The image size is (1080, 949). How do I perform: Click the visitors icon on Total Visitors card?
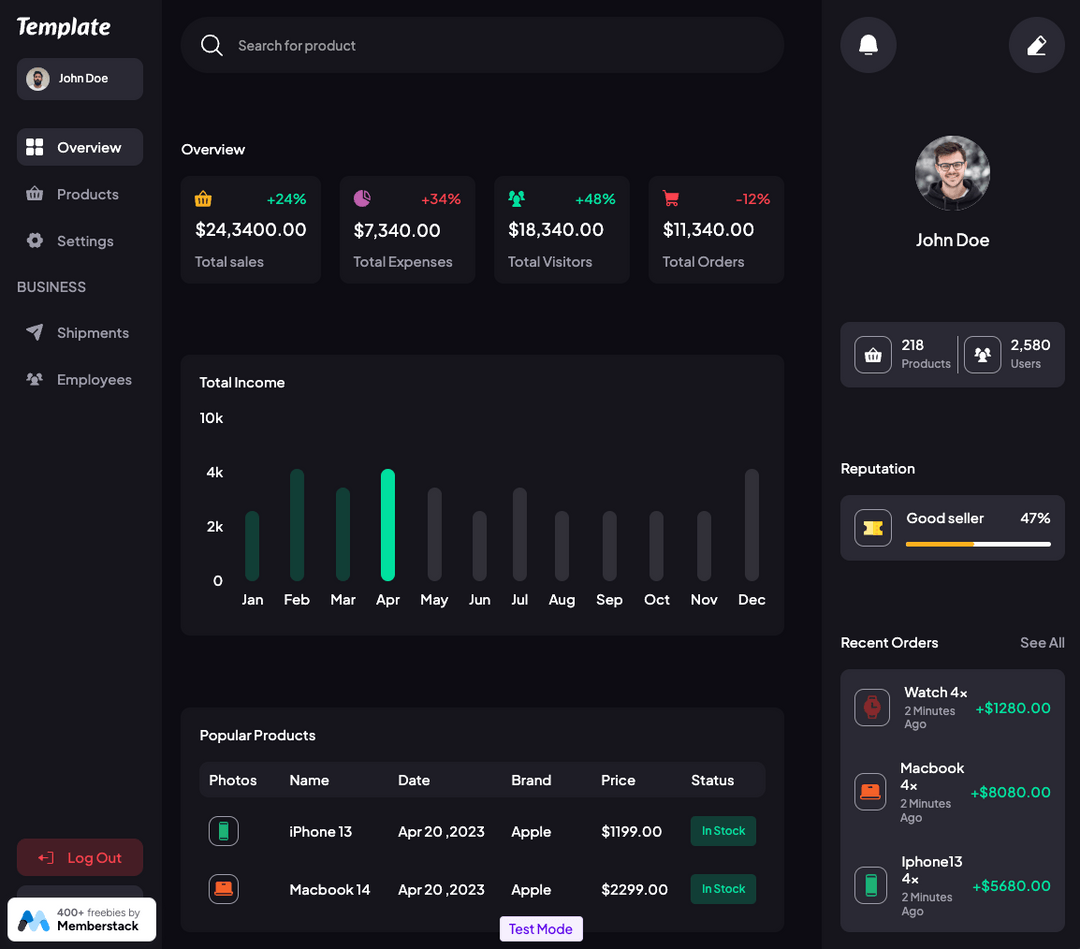point(516,198)
